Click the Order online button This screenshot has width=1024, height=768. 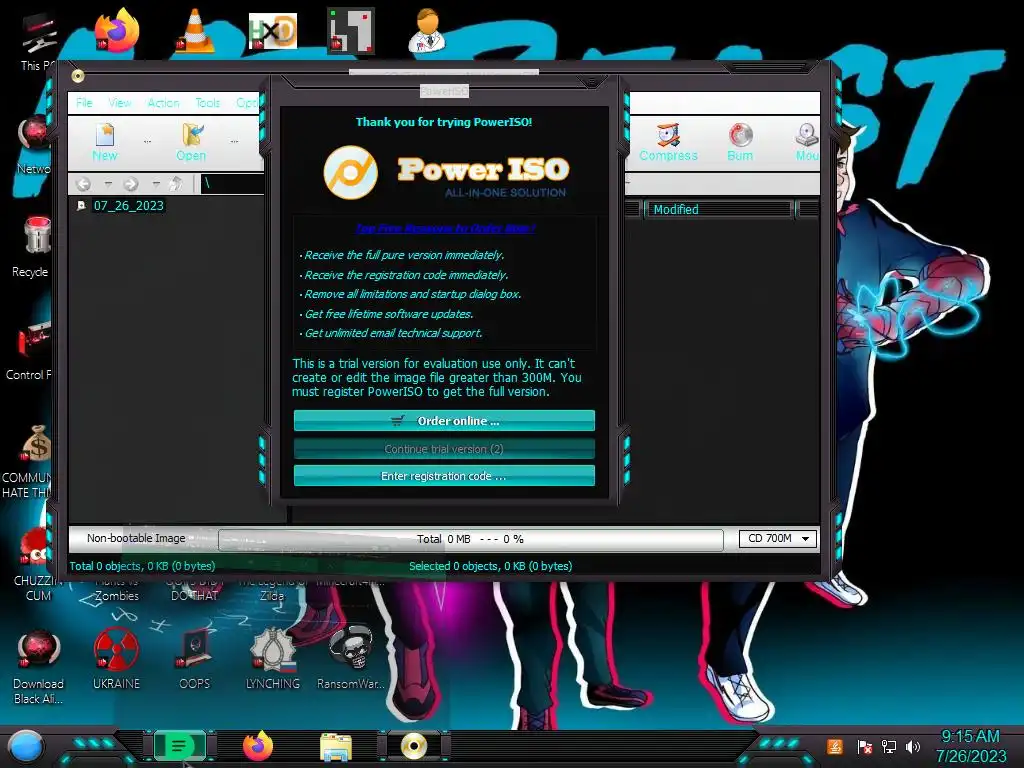[444, 421]
